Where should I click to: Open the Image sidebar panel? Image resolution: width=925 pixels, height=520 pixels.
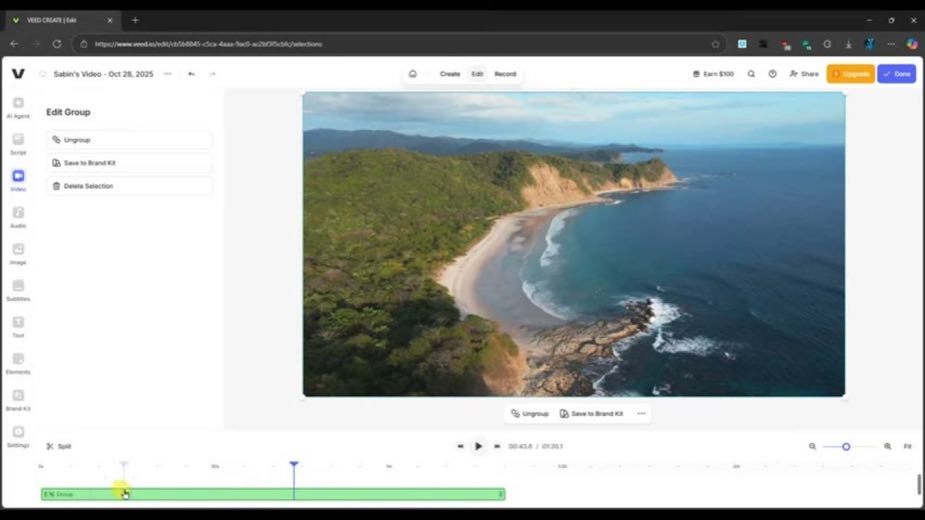click(x=18, y=254)
